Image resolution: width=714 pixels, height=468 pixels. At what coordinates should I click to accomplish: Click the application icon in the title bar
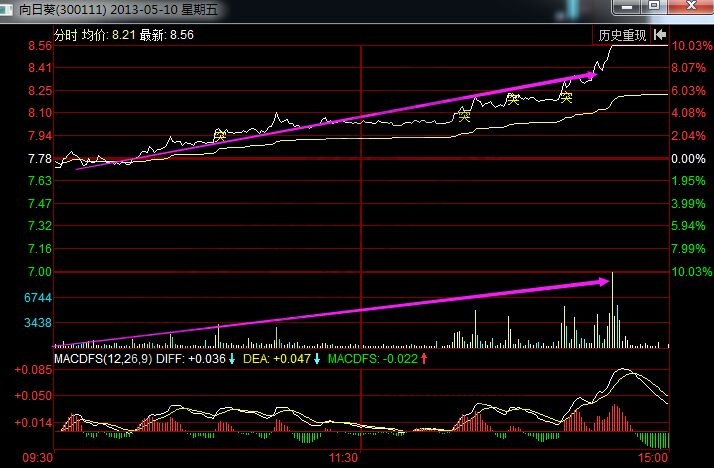coord(9,9)
